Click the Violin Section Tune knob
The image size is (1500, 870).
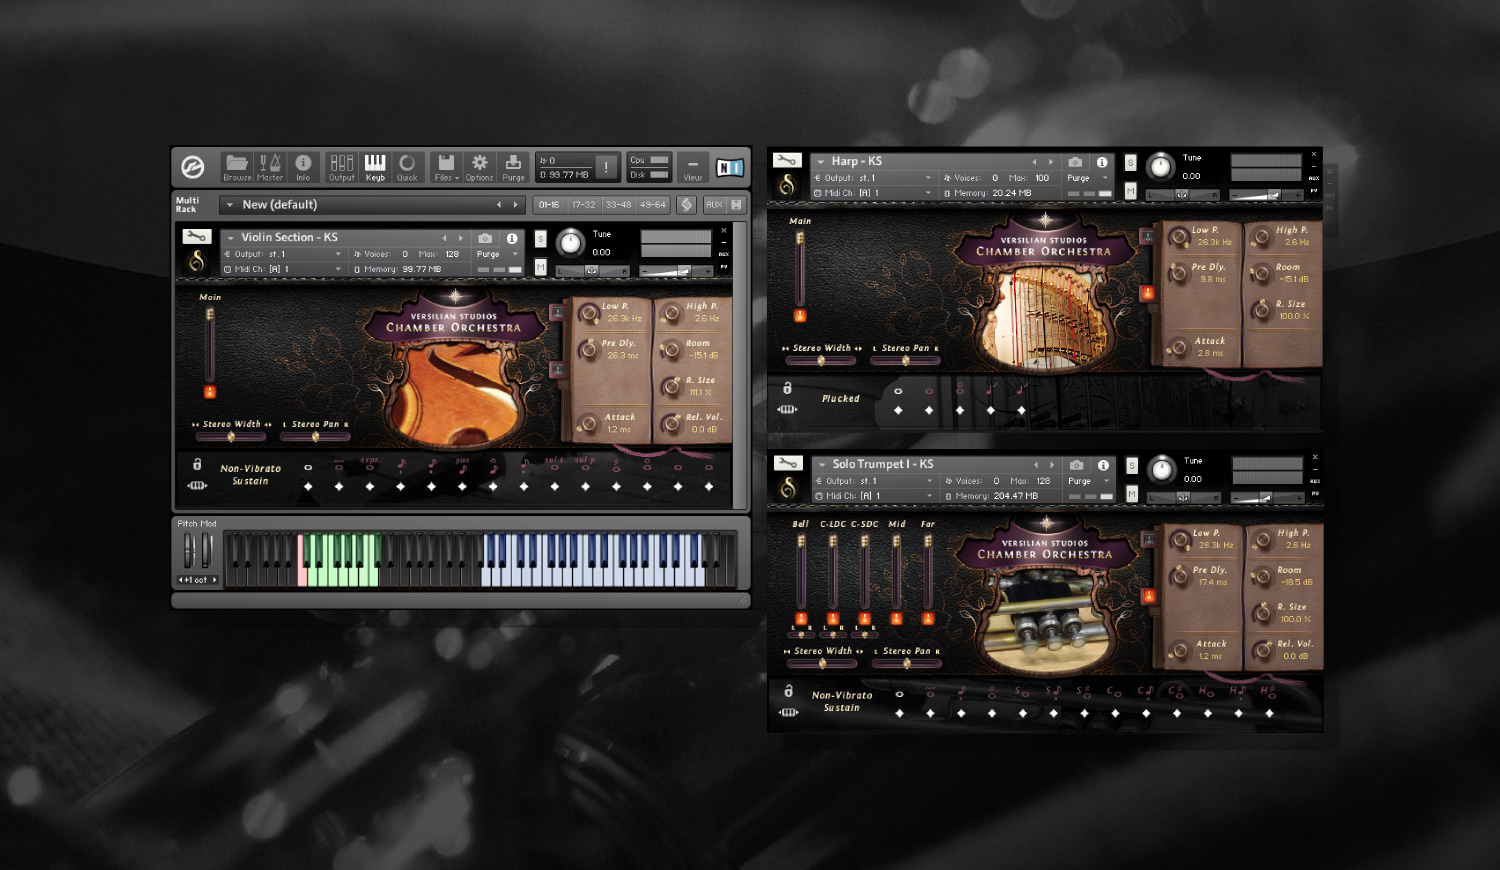[570, 243]
